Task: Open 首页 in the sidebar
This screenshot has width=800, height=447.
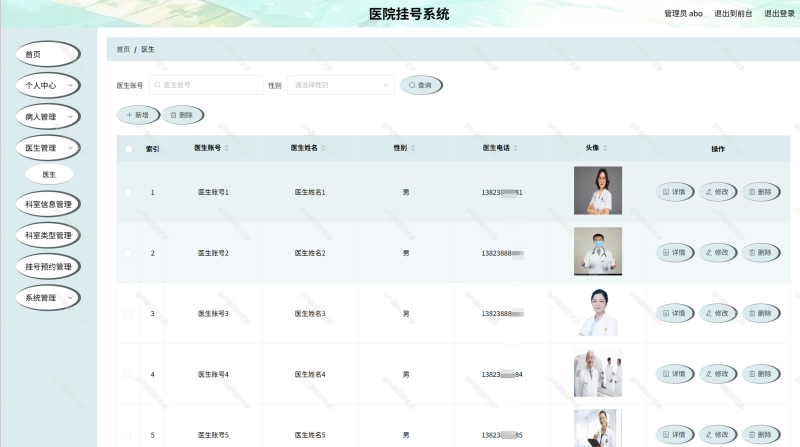Action: pos(48,54)
